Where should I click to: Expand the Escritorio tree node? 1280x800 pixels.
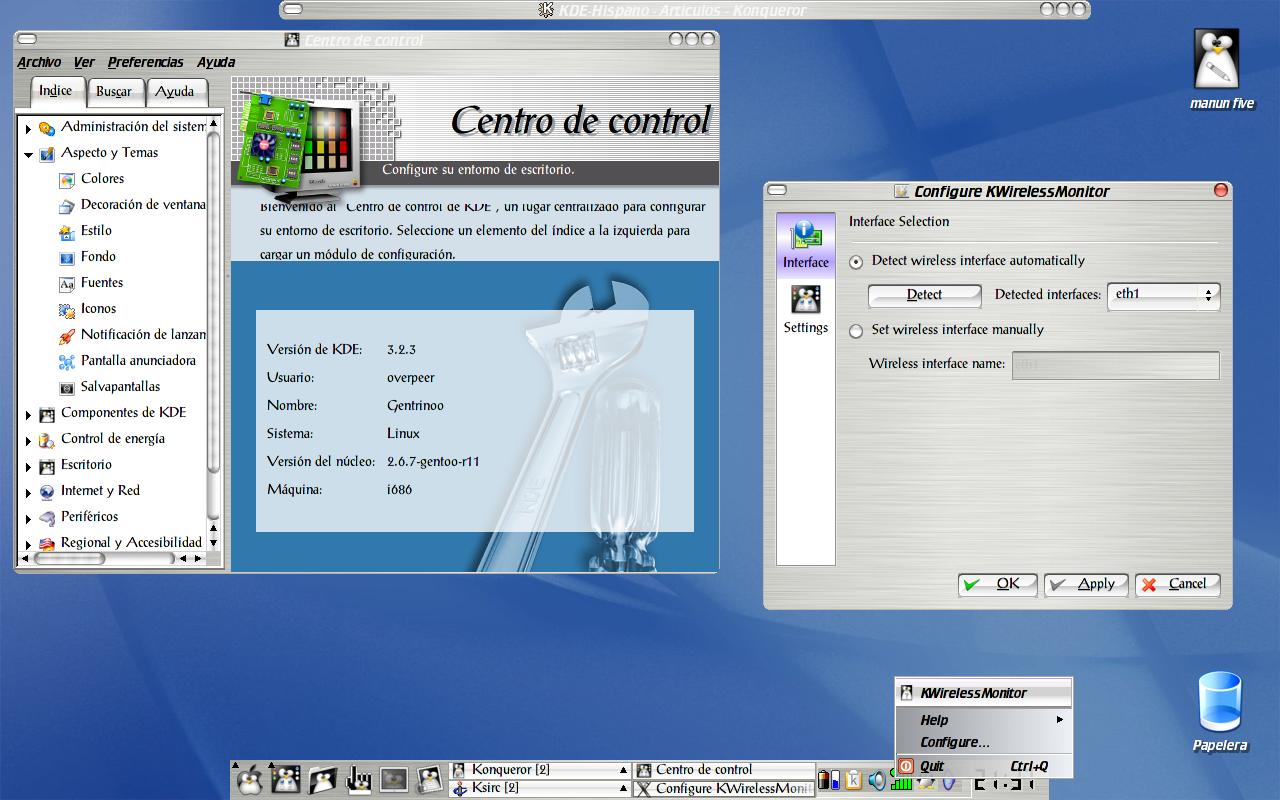[29, 467]
